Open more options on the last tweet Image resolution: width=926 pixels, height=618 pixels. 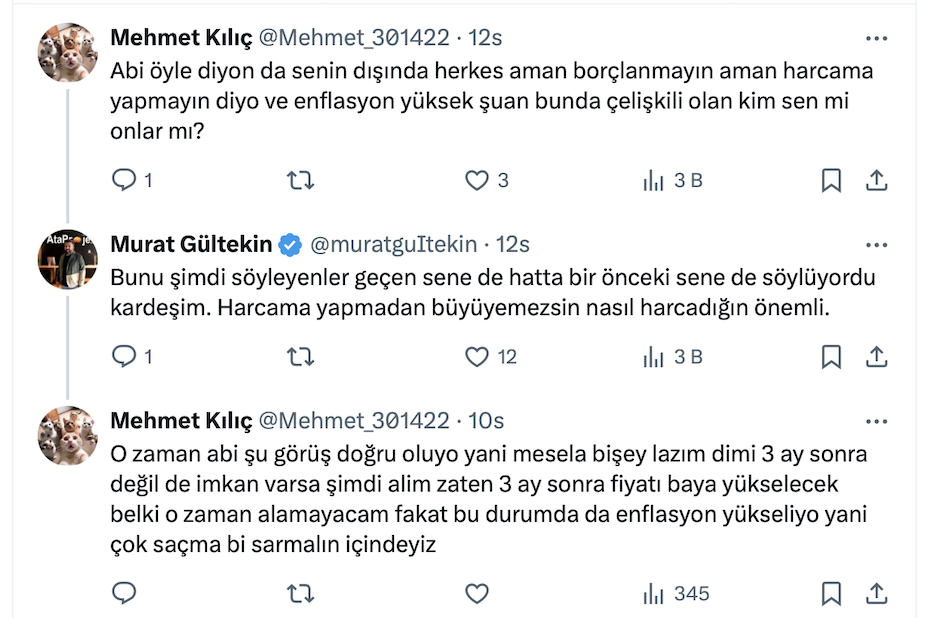(876, 421)
